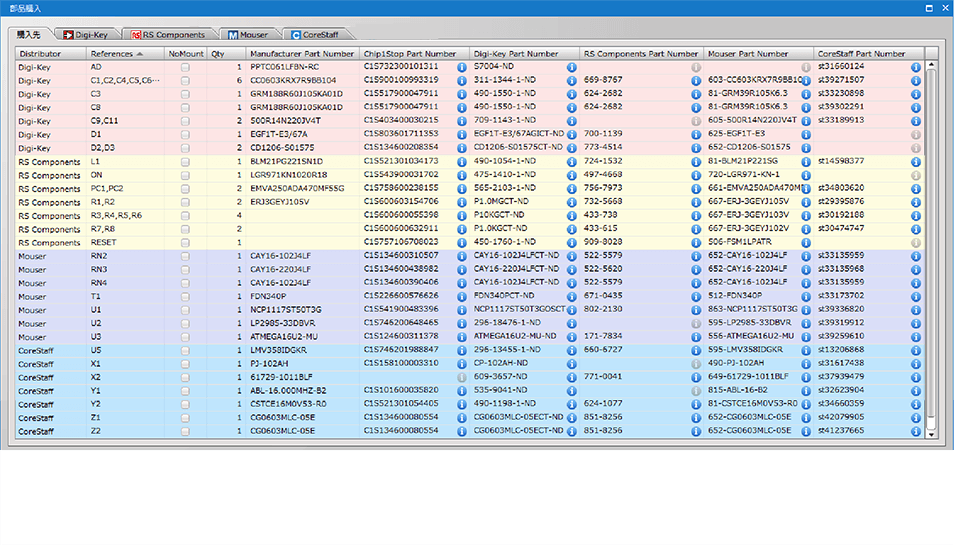954x545 pixels.
Task: Toggle NoMount checkbox for X1 row
Action: click(185, 364)
